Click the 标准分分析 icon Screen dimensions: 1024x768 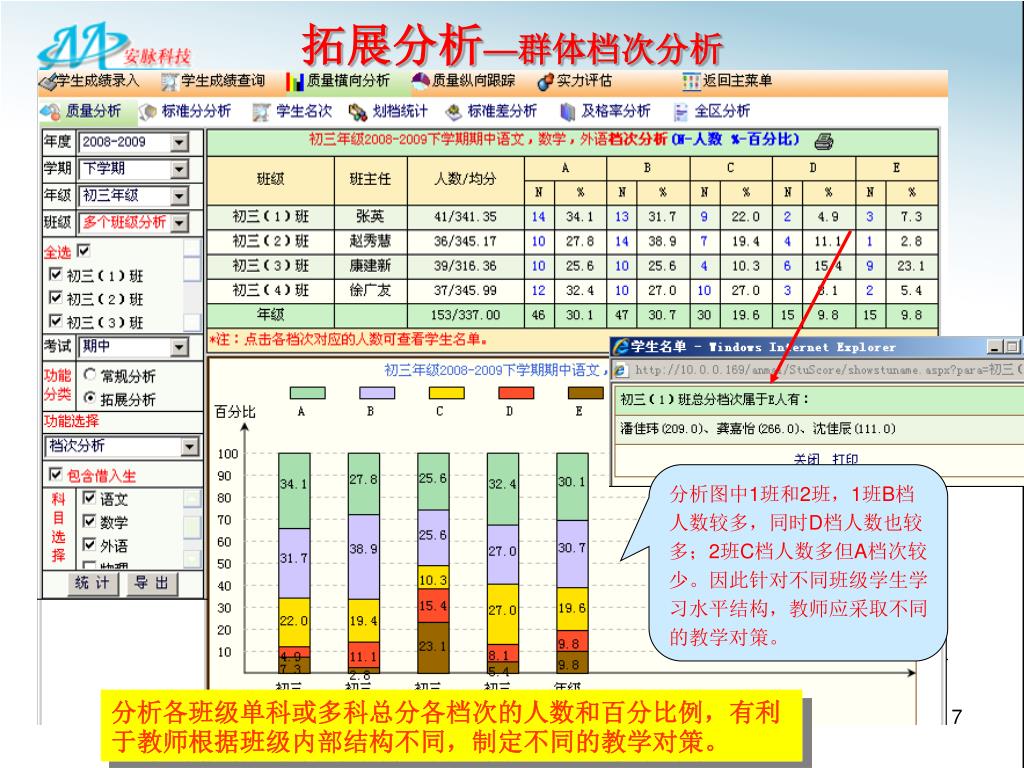point(148,112)
